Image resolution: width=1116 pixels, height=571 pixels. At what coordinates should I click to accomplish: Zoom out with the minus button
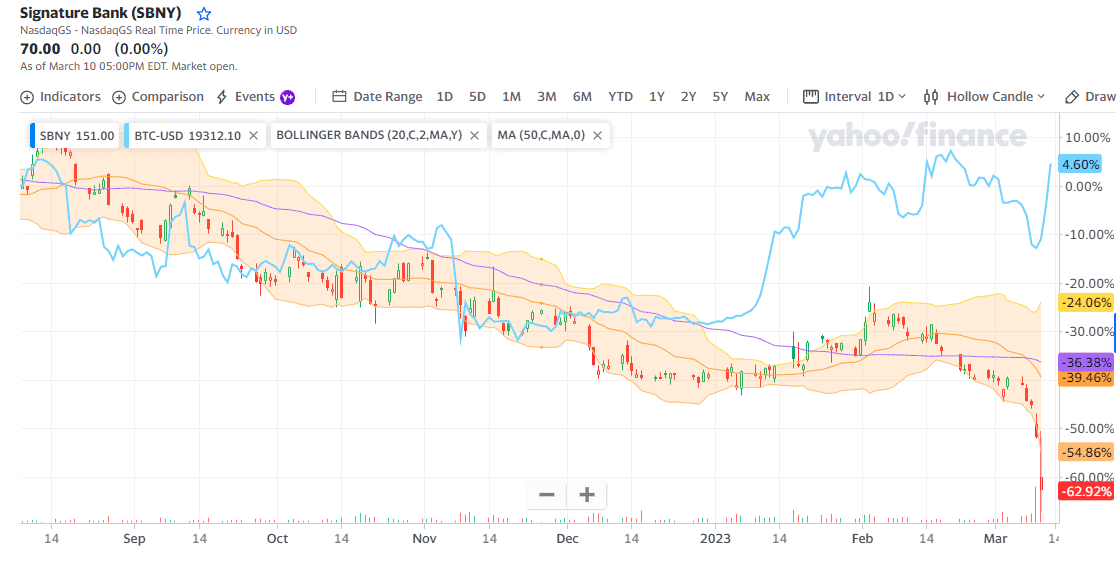click(546, 494)
